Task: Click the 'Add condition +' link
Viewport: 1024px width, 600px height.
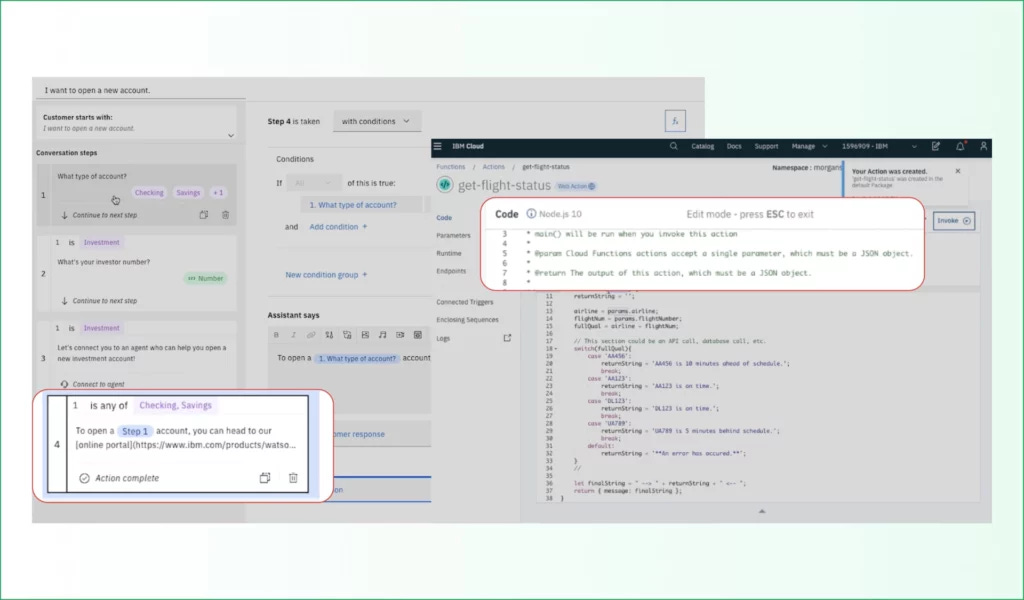Action: [338, 227]
